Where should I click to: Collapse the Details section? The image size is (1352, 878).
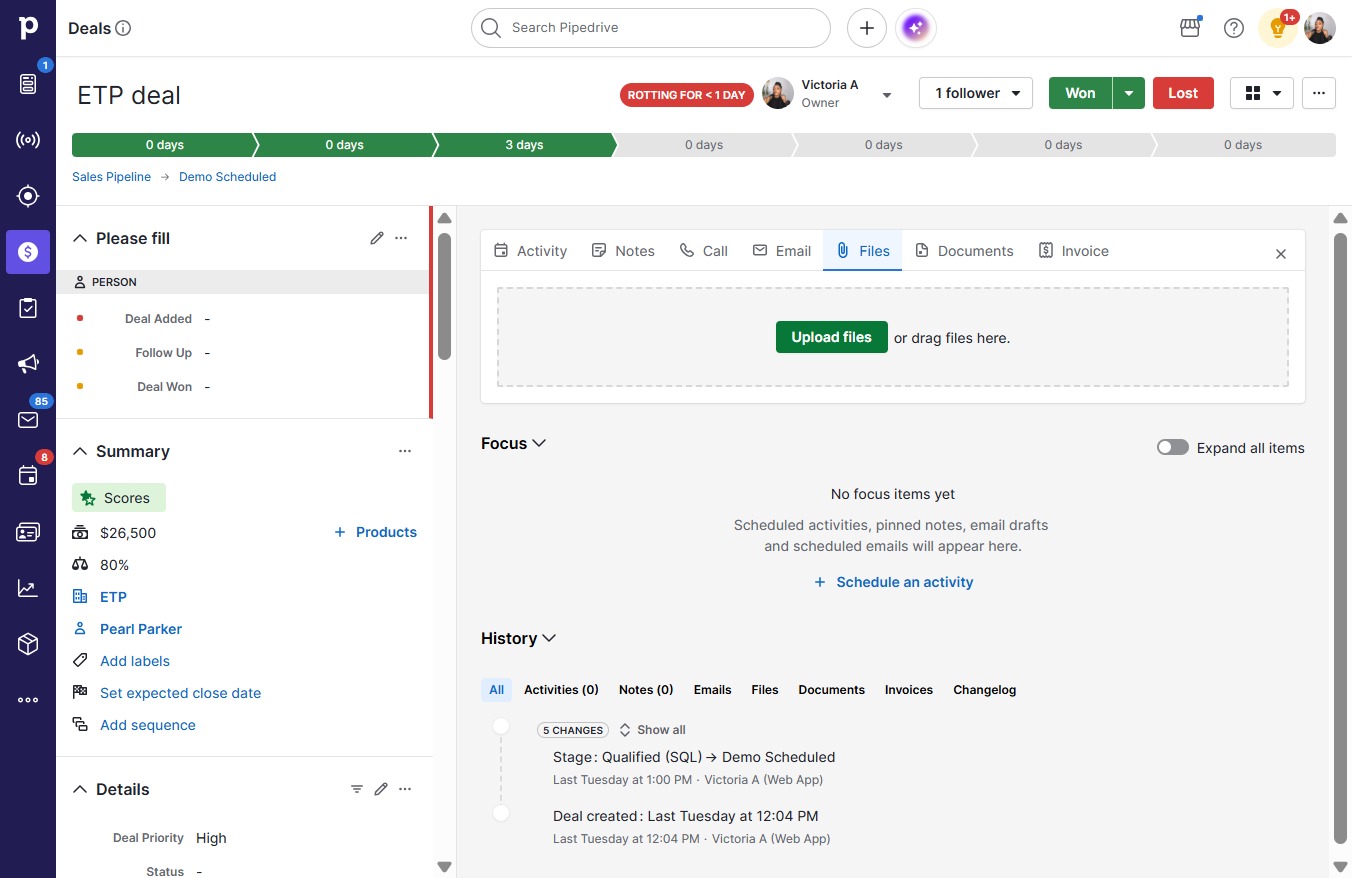coord(81,789)
